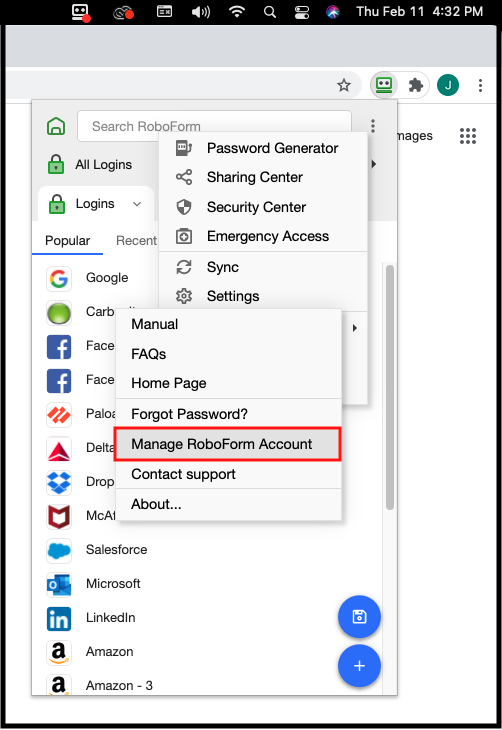
Task: Click the blue plus add button
Action: [359, 666]
